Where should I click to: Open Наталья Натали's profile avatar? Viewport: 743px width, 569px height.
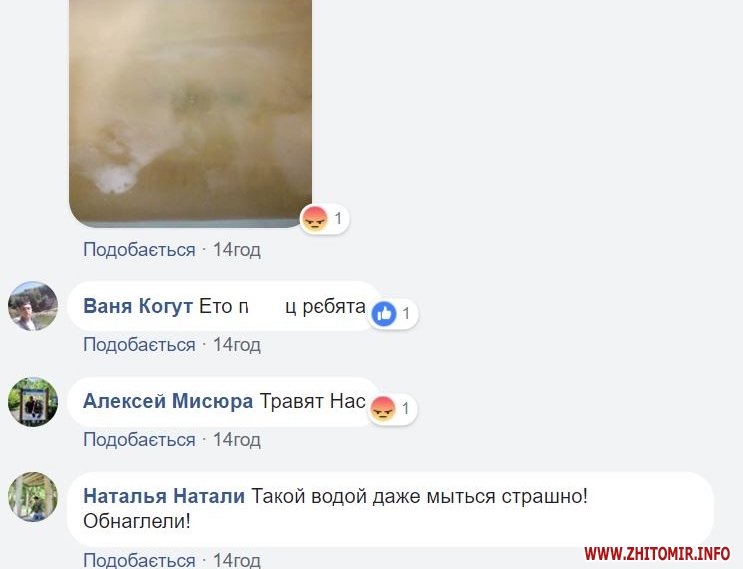(x=33, y=497)
